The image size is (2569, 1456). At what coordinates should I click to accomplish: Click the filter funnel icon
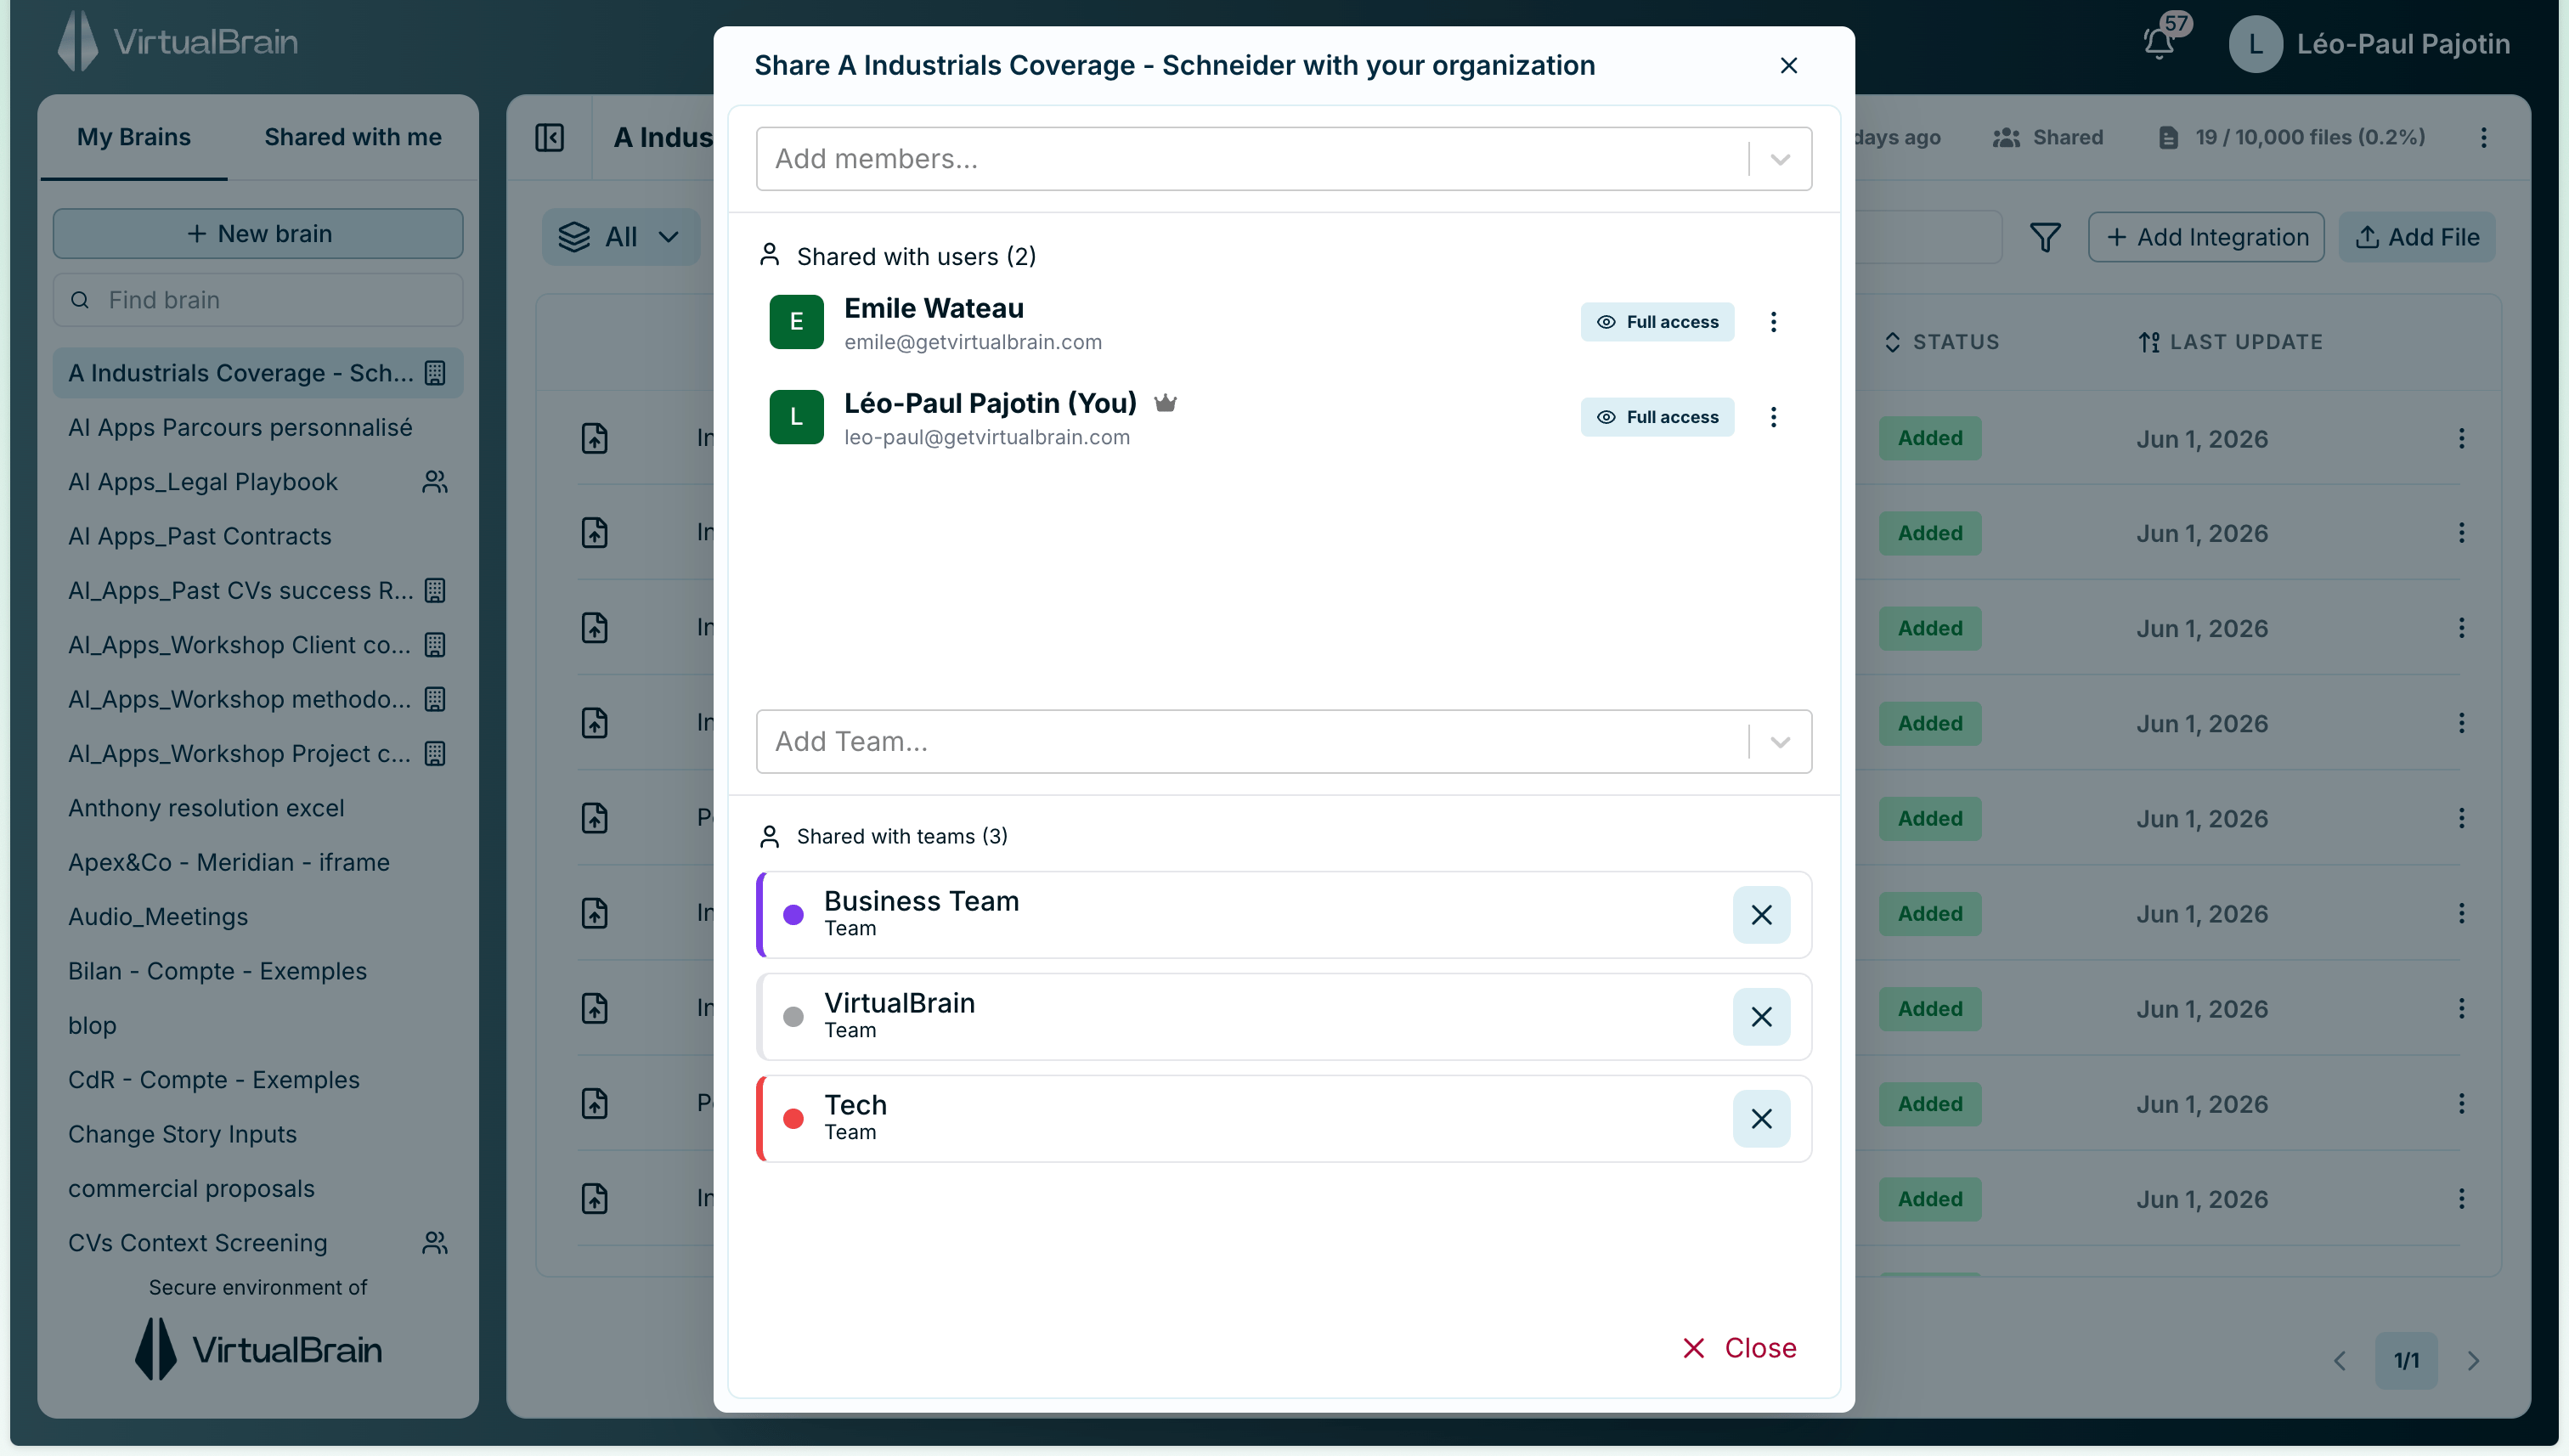click(x=2045, y=237)
